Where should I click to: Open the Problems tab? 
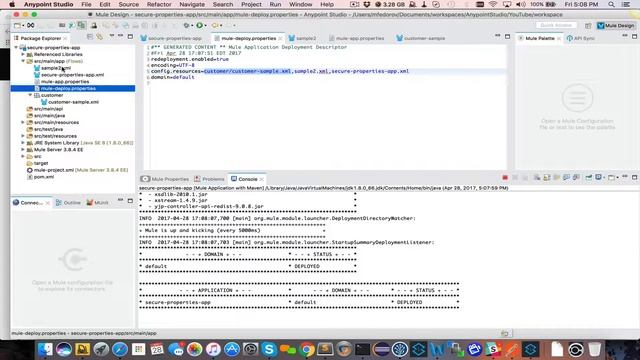pyautogui.click(x=209, y=179)
